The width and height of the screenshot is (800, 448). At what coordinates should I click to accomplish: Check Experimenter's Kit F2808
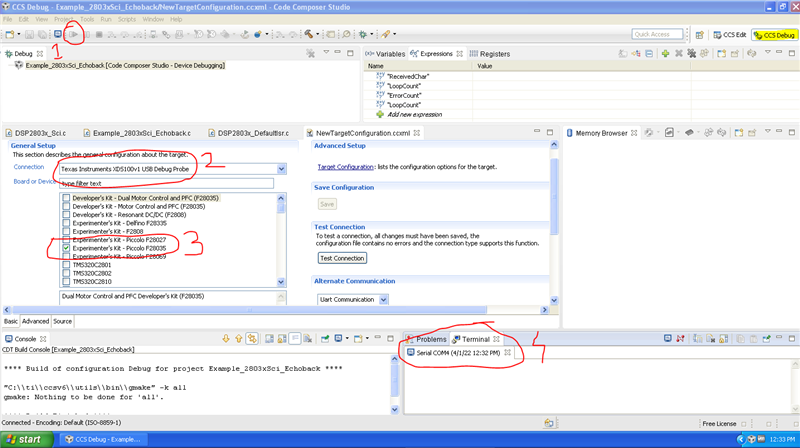pyautogui.click(x=66, y=232)
